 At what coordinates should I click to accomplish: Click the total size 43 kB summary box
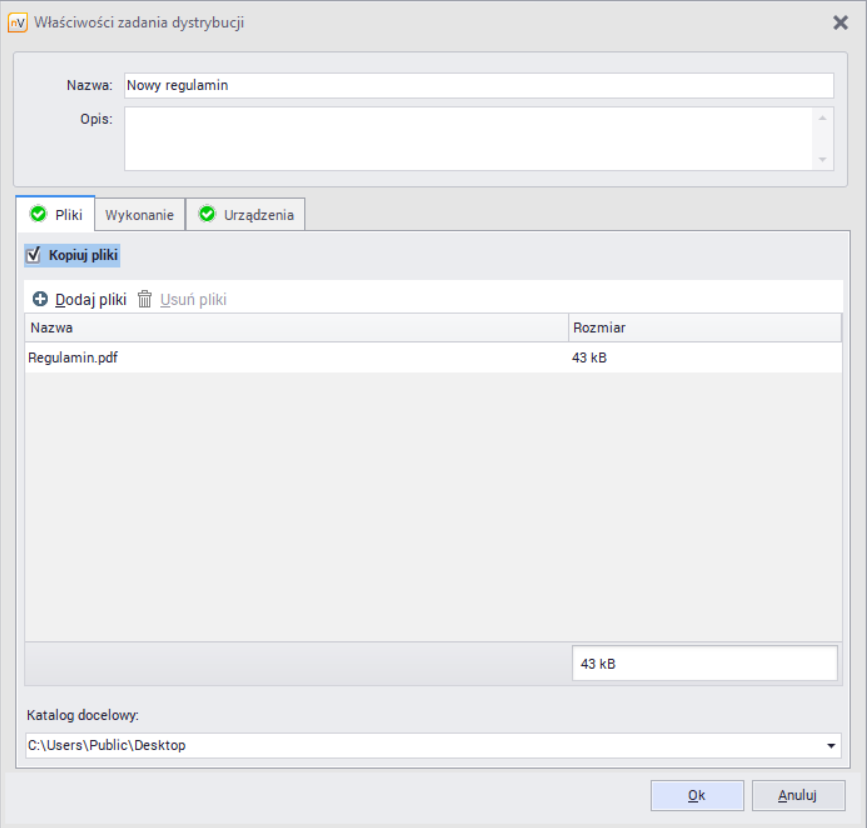click(704, 664)
